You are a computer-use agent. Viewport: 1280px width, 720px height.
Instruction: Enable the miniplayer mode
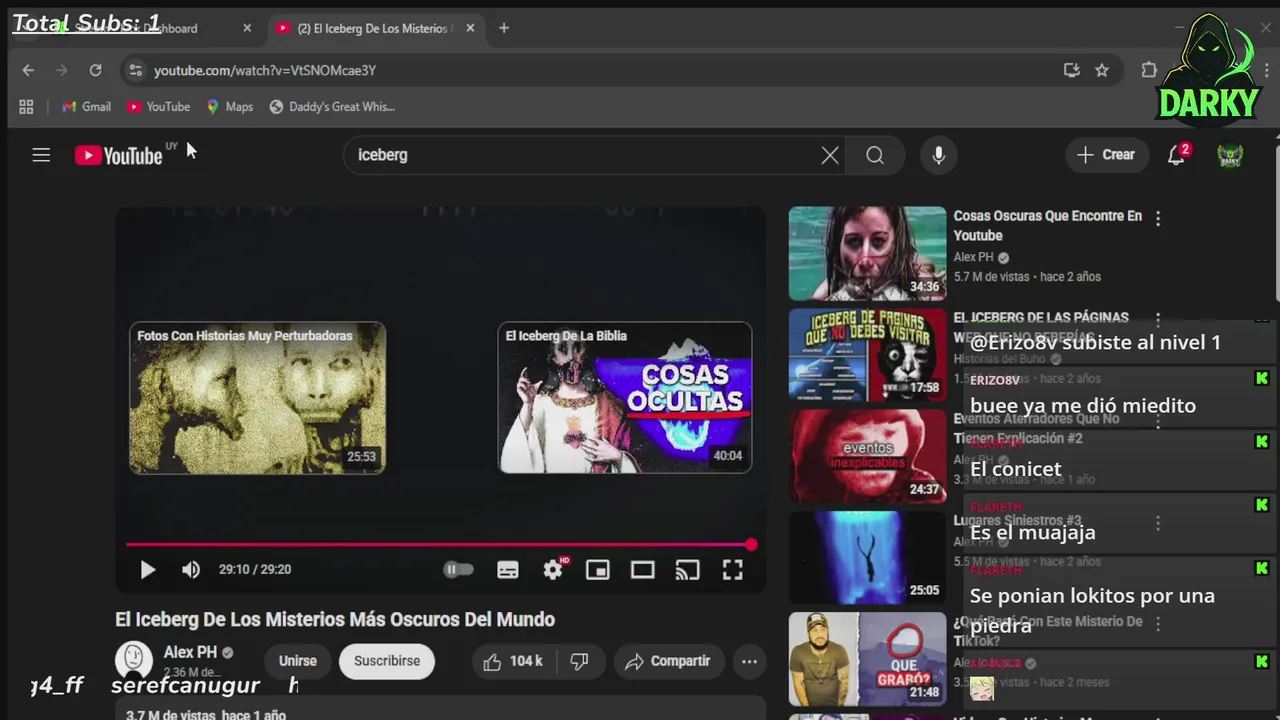pyautogui.click(x=598, y=570)
